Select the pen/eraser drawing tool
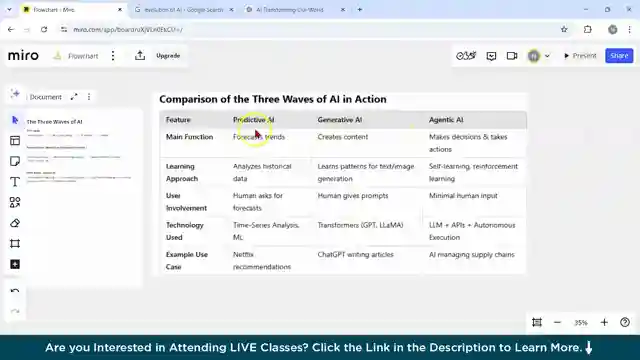Image resolution: width=640 pixels, height=360 pixels. point(15,223)
